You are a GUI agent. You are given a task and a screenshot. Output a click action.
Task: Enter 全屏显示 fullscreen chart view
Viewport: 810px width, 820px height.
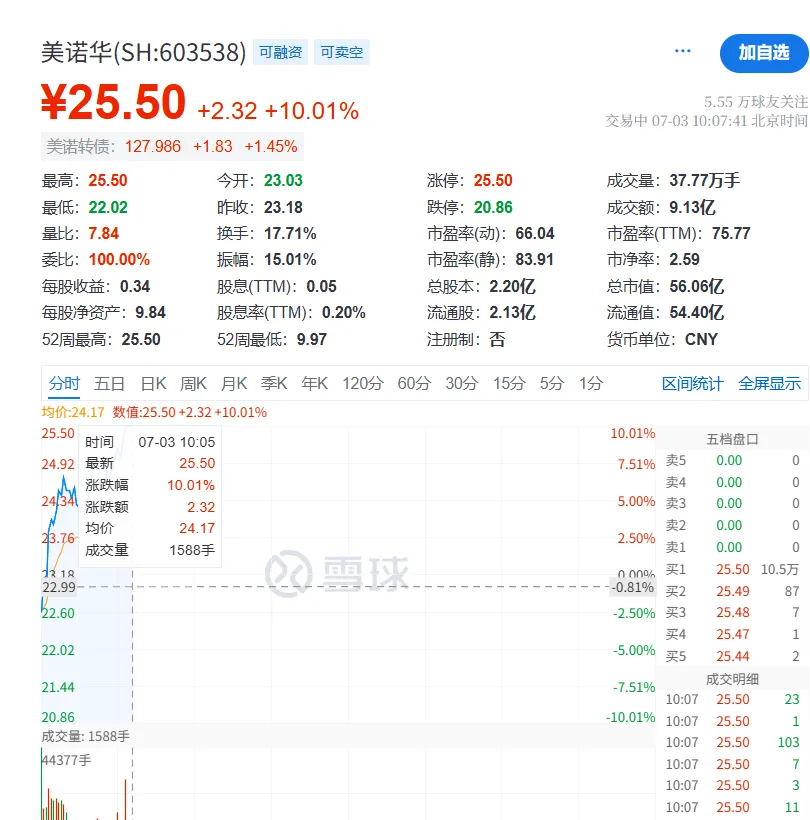point(769,383)
